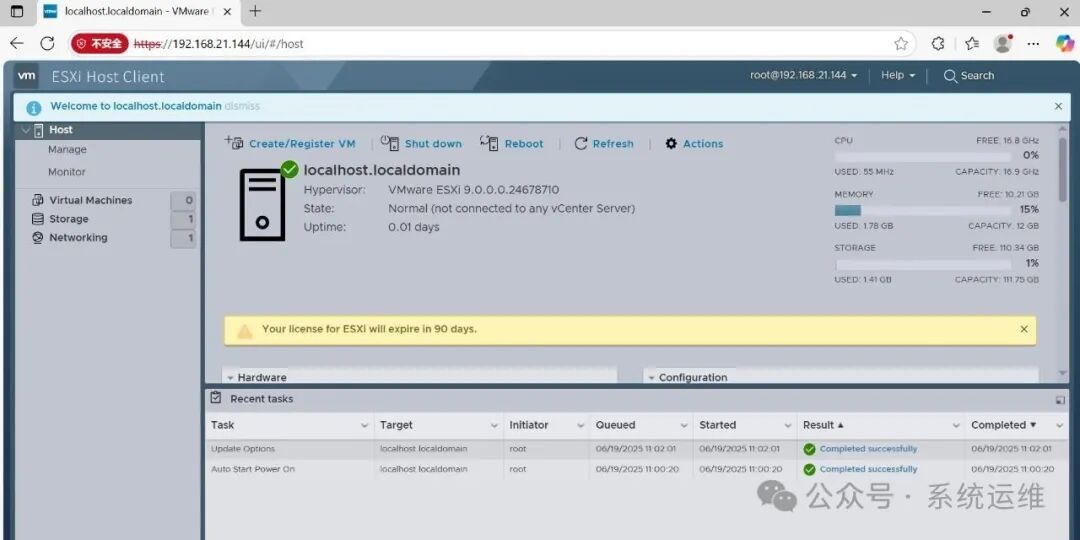1080x540 pixels.
Task: Refresh the host view
Action: click(603, 143)
